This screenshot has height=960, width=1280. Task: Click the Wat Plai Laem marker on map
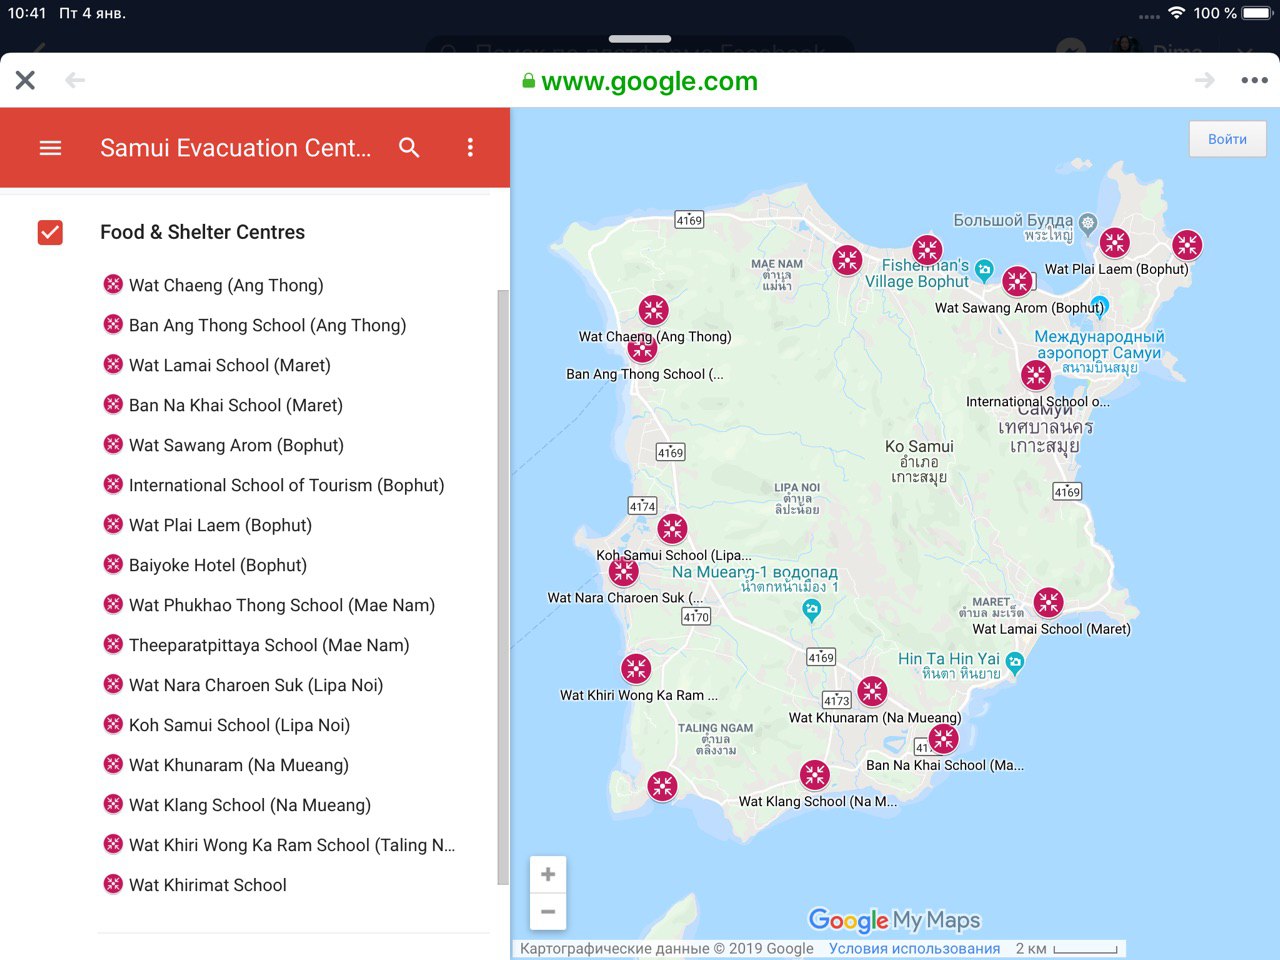1114,242
